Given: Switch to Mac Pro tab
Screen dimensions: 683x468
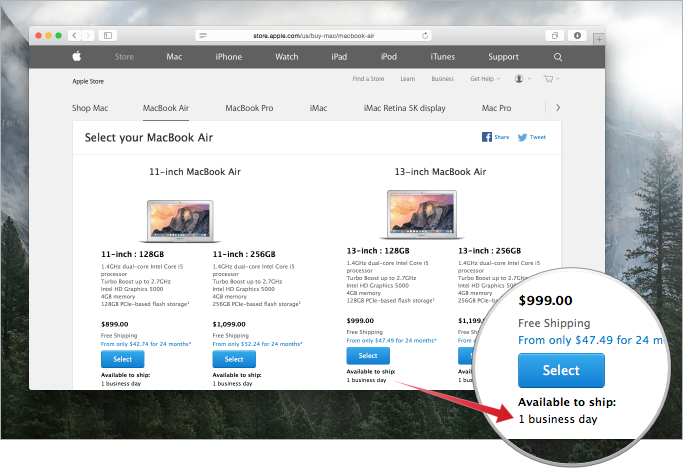Looking at the screenshot, I should click(497, 108).
